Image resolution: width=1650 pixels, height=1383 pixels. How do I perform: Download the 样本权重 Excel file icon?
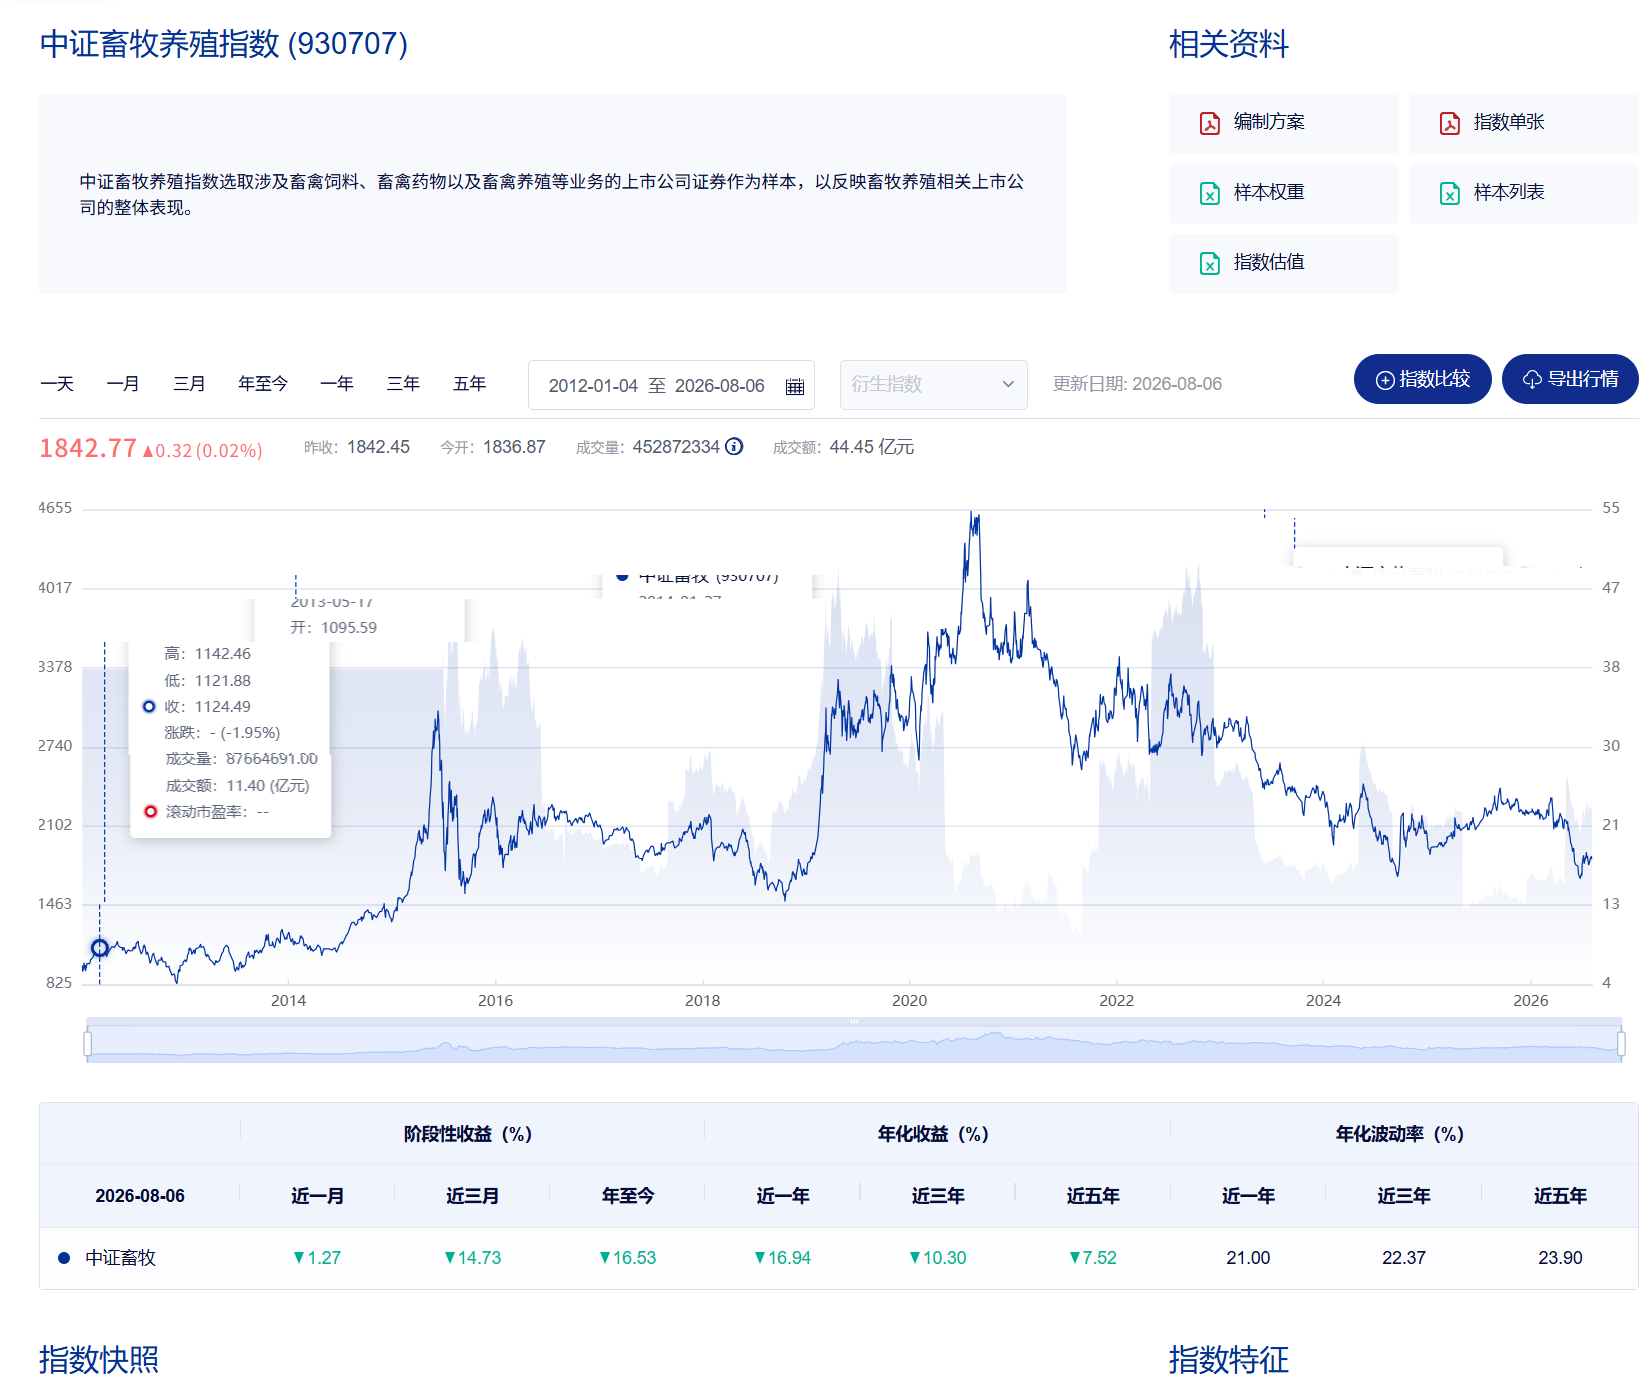pyautogui.click(x=1209, y=193)
